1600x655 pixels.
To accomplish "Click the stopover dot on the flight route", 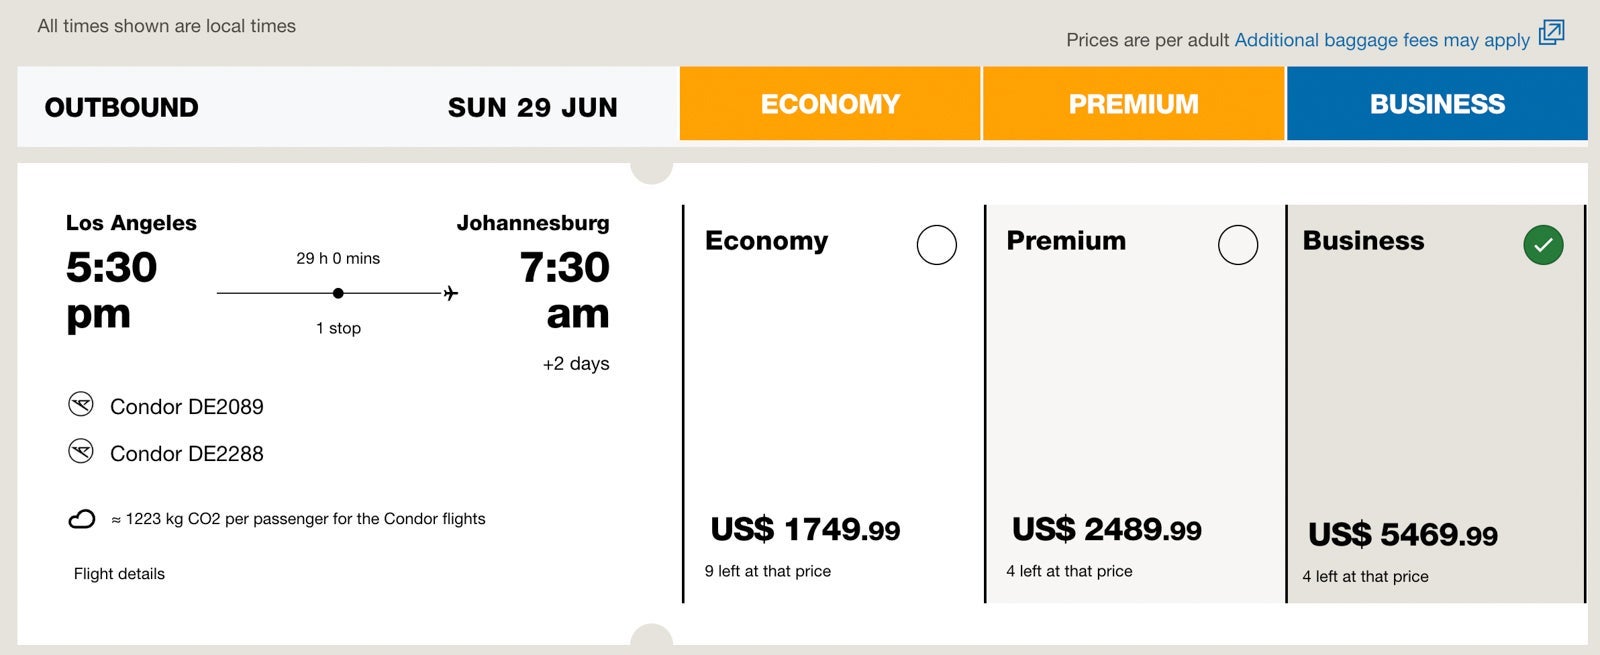I will click(x=338, y=292).
